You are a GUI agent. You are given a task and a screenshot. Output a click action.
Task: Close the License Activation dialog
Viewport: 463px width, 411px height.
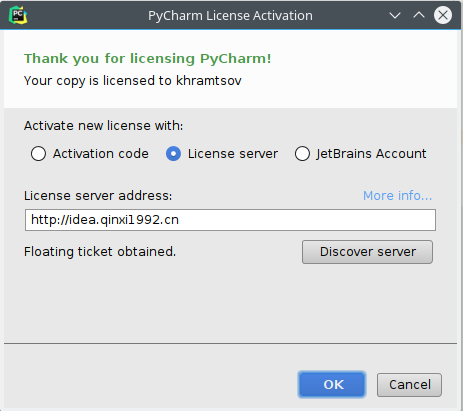pos(443,15)
